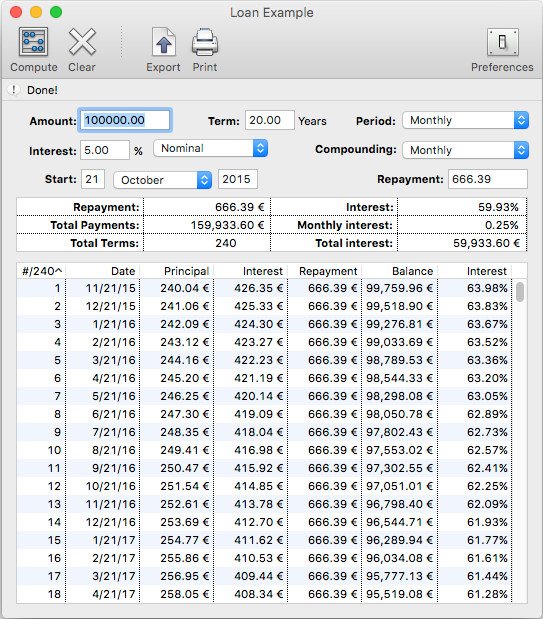Click the Export arrow document icon
Viewport: 543px width, 619px height.
click(163, 42)
